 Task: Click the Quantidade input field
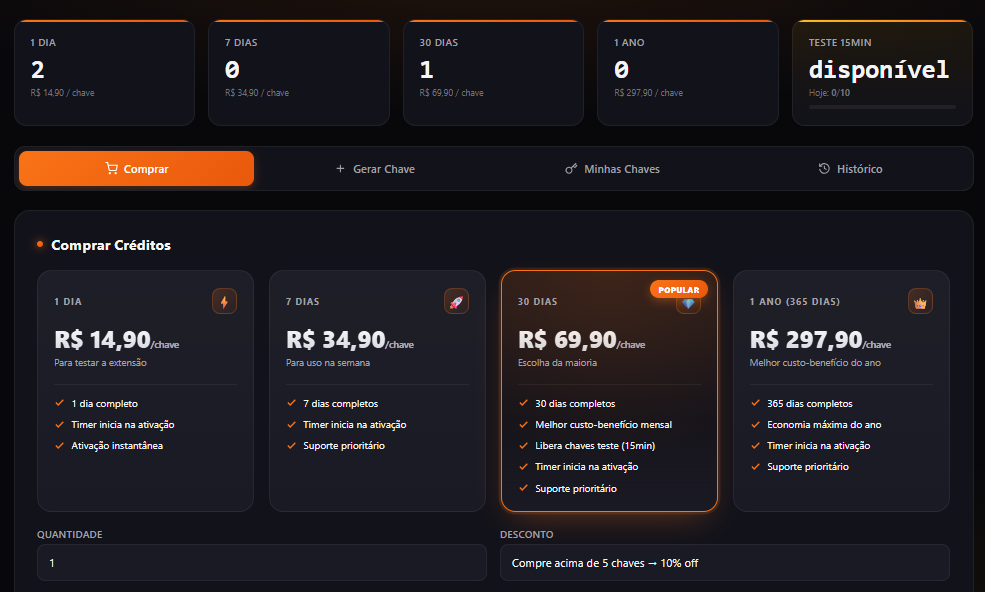[x=261, y=562]
